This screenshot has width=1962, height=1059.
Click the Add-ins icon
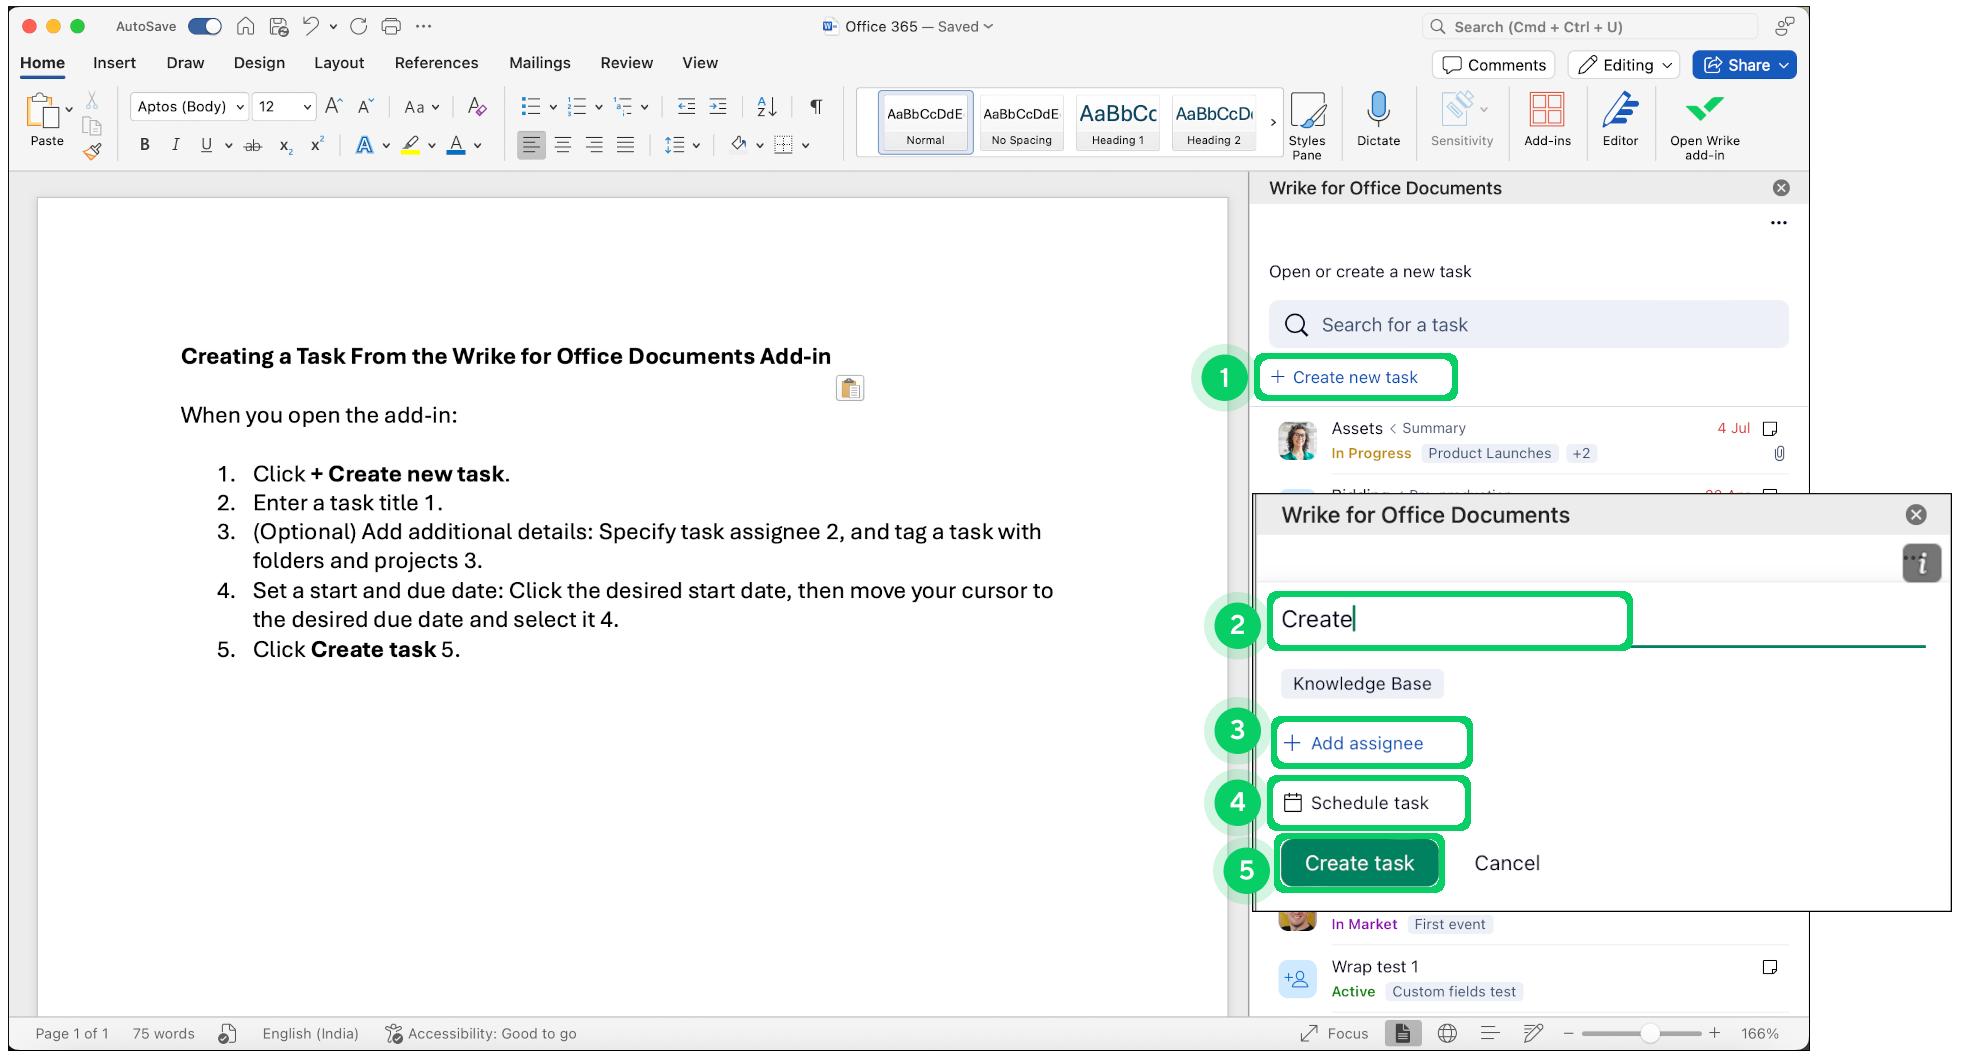[1547, 115]
